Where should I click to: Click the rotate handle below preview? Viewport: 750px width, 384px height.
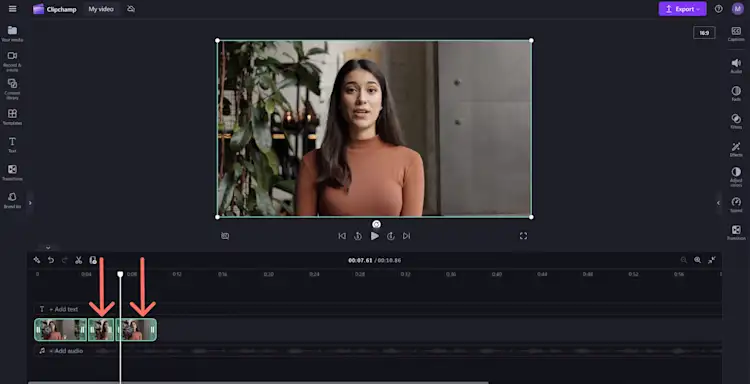376,224
